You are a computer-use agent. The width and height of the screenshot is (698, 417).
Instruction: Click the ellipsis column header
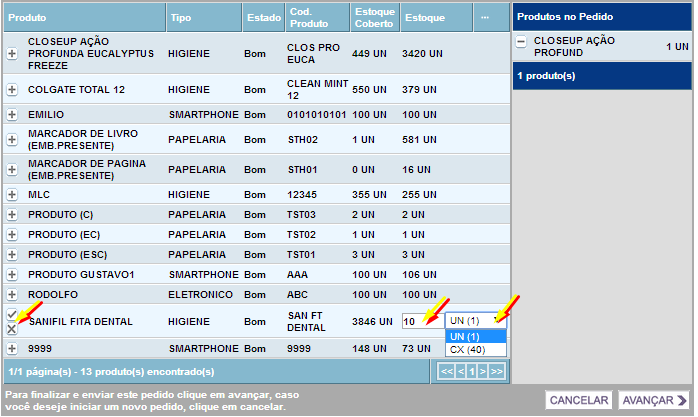[491, 18]
